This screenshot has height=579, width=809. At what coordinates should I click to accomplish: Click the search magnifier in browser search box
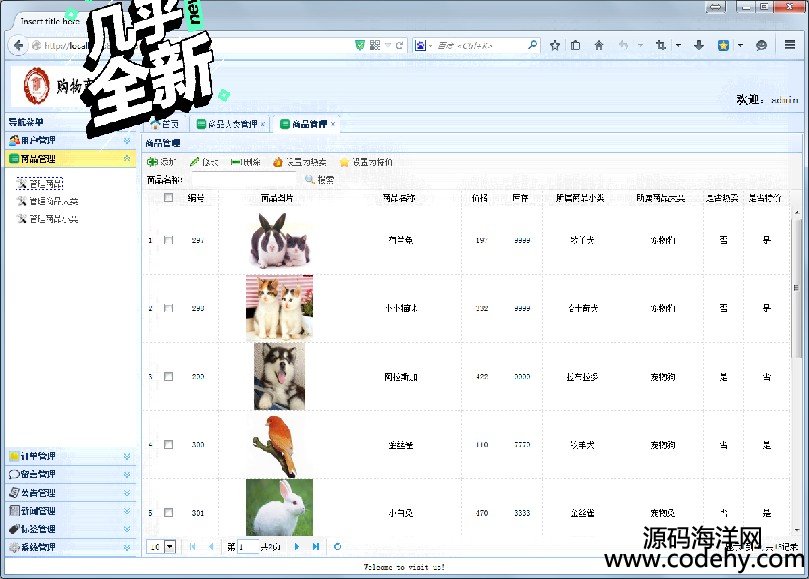coord(532,45)
